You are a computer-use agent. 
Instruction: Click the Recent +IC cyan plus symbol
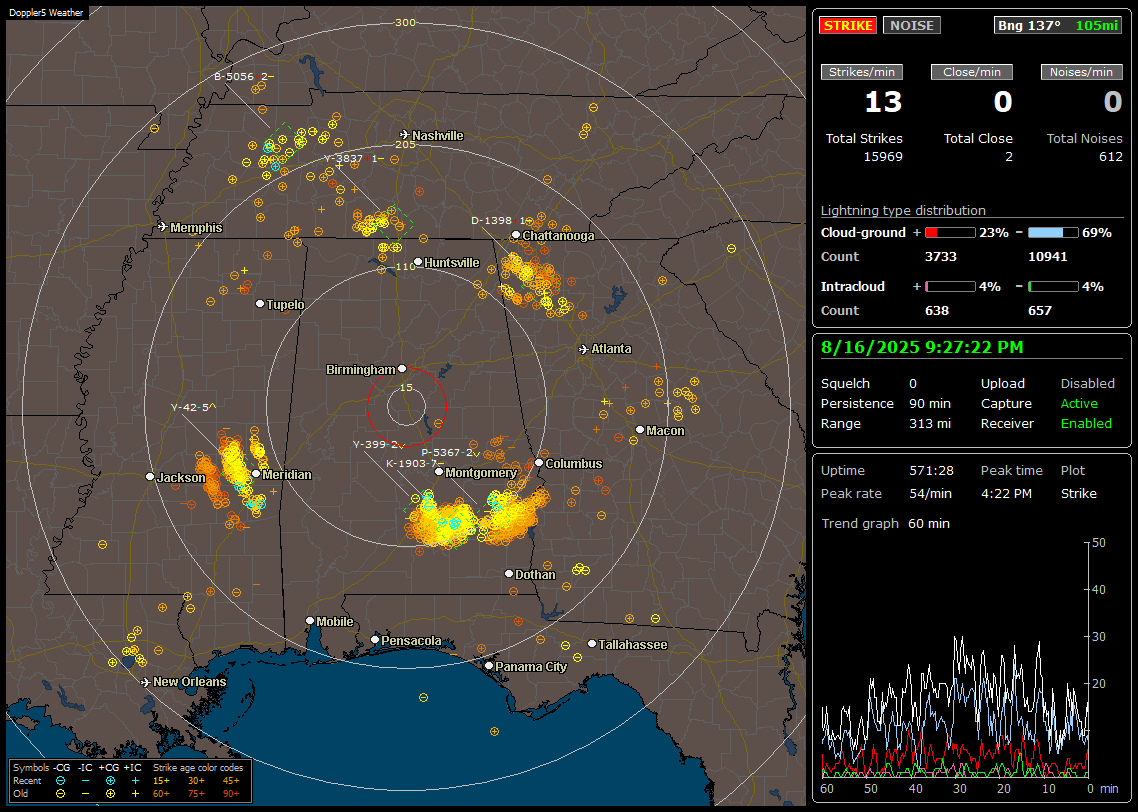(135, 781)
